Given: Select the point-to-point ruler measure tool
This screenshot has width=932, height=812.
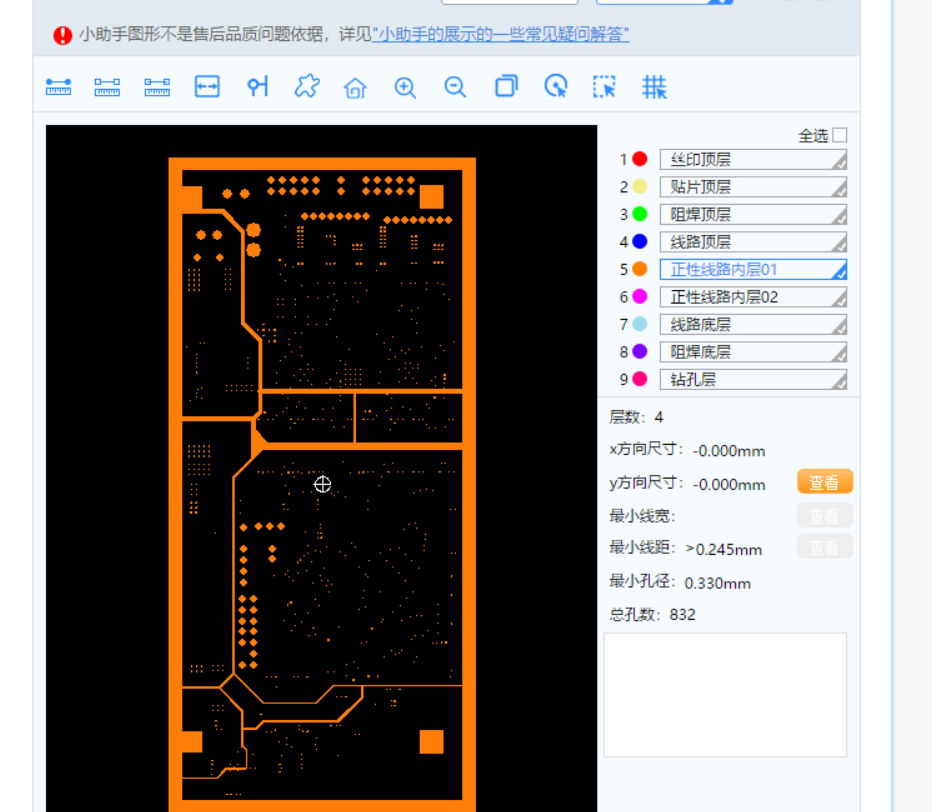Looking at the screenshot, I should (58, 87).
